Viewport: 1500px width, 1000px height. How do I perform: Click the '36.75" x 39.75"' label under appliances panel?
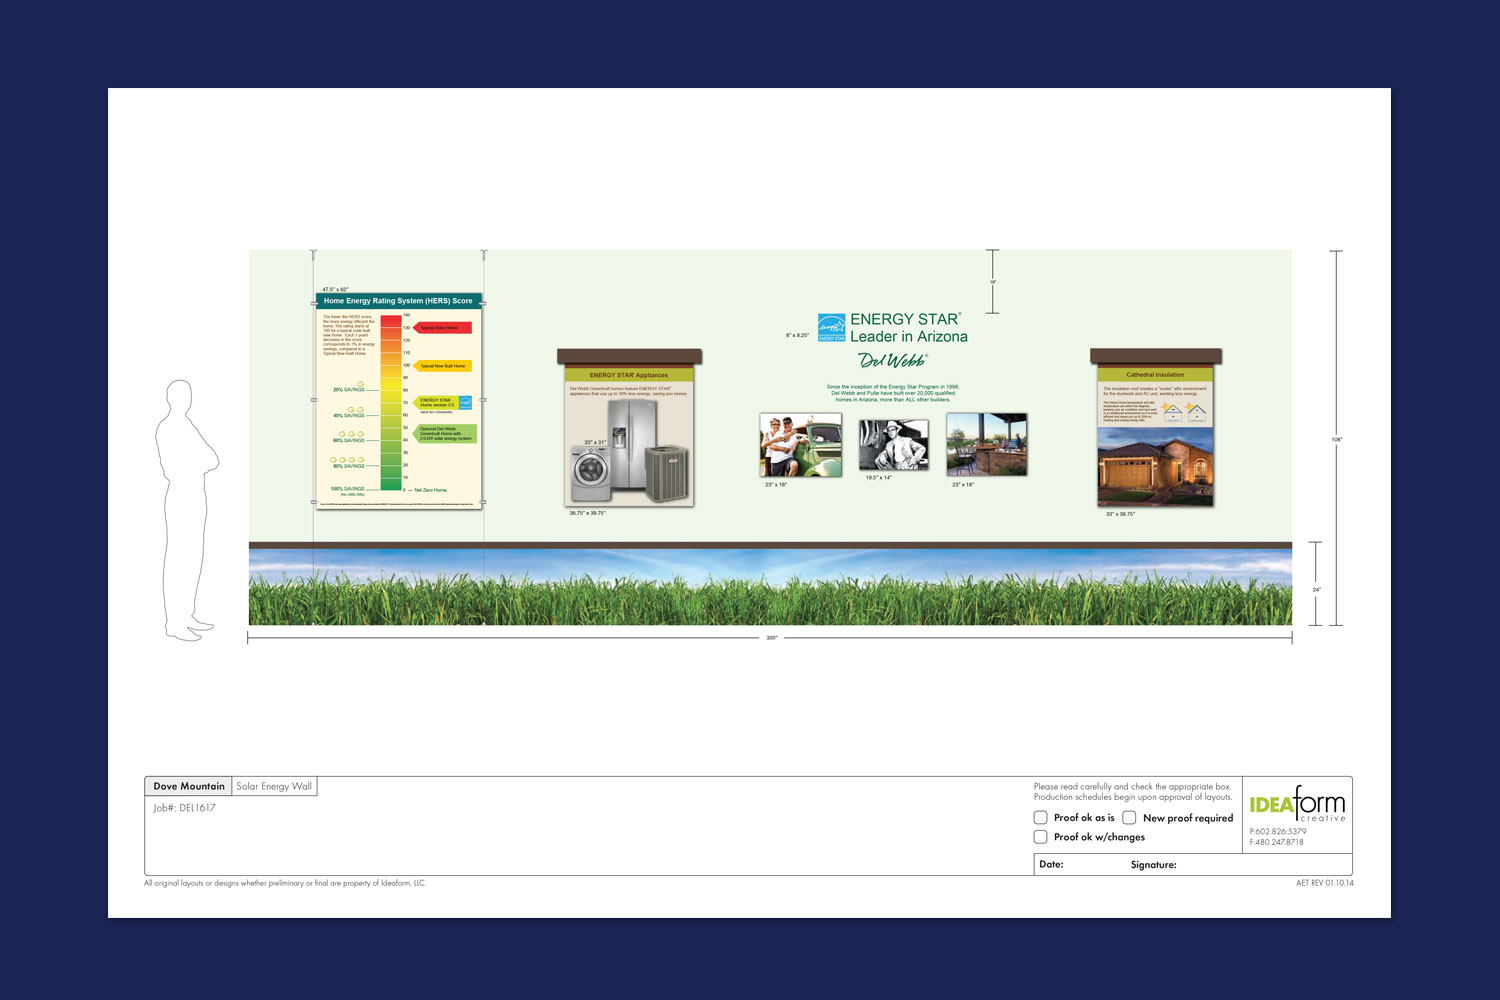pos(587,513)
